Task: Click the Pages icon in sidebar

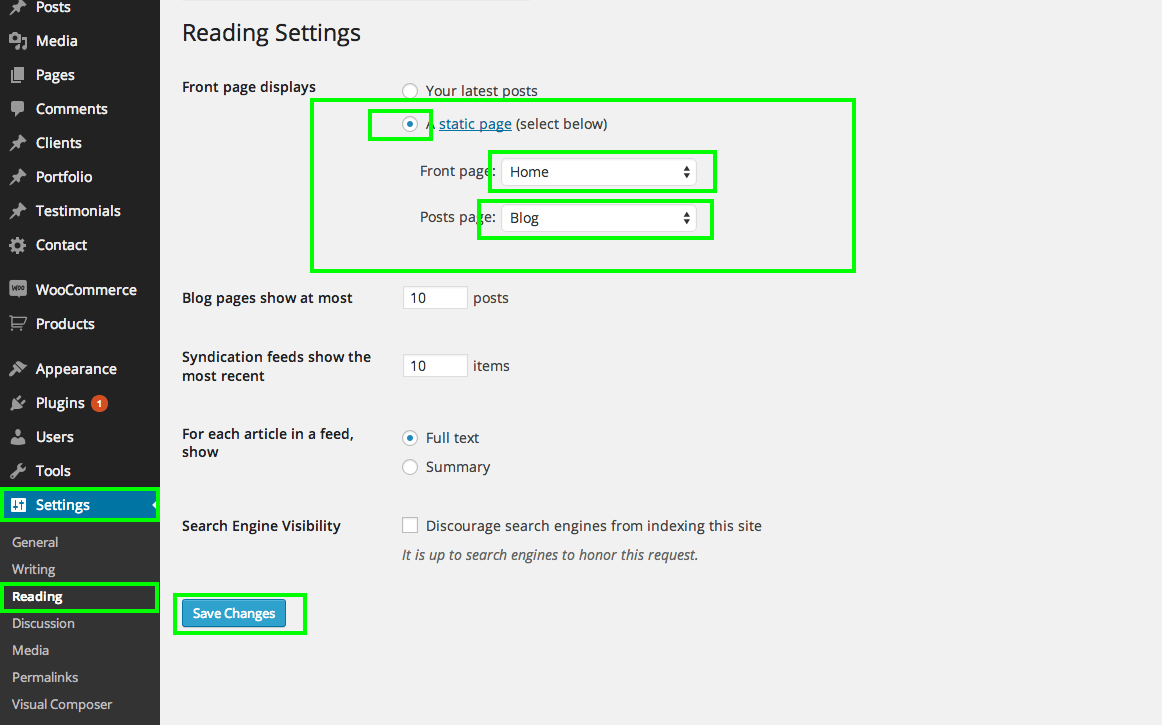Action: tap(18, 75)
